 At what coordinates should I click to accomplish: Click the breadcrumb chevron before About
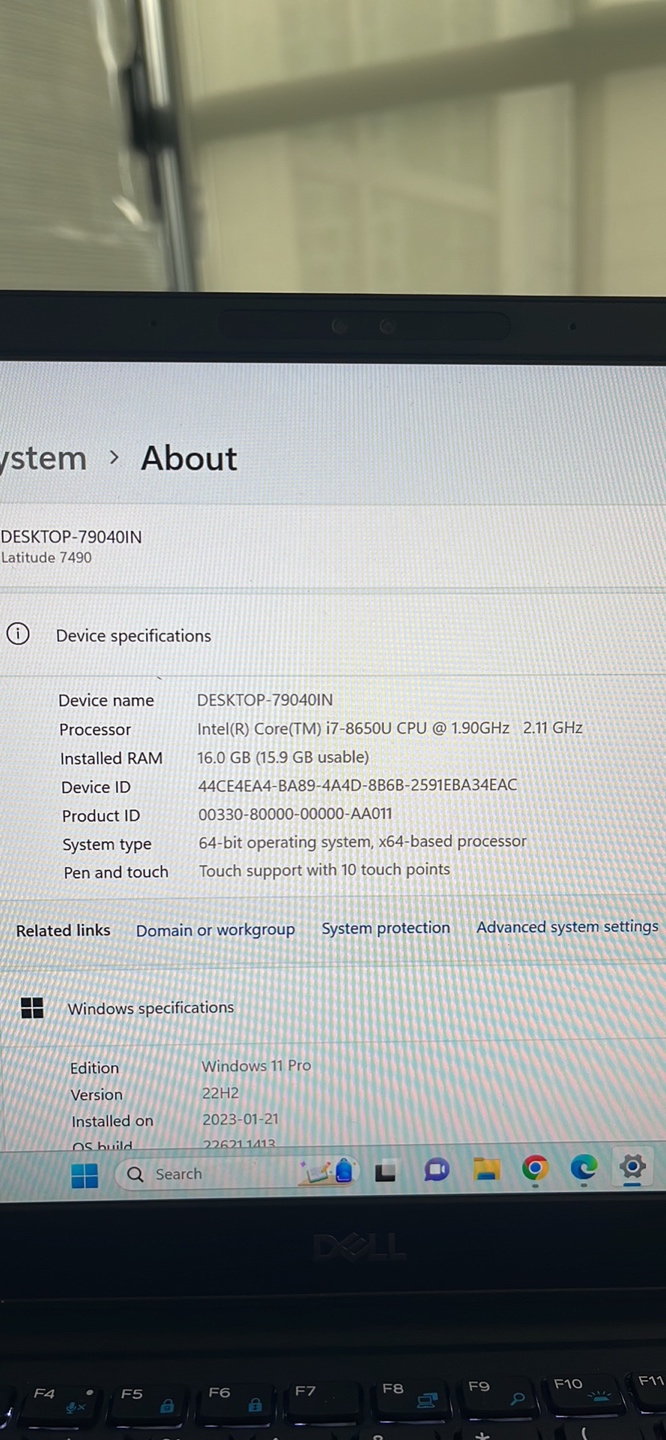point(114,457)
